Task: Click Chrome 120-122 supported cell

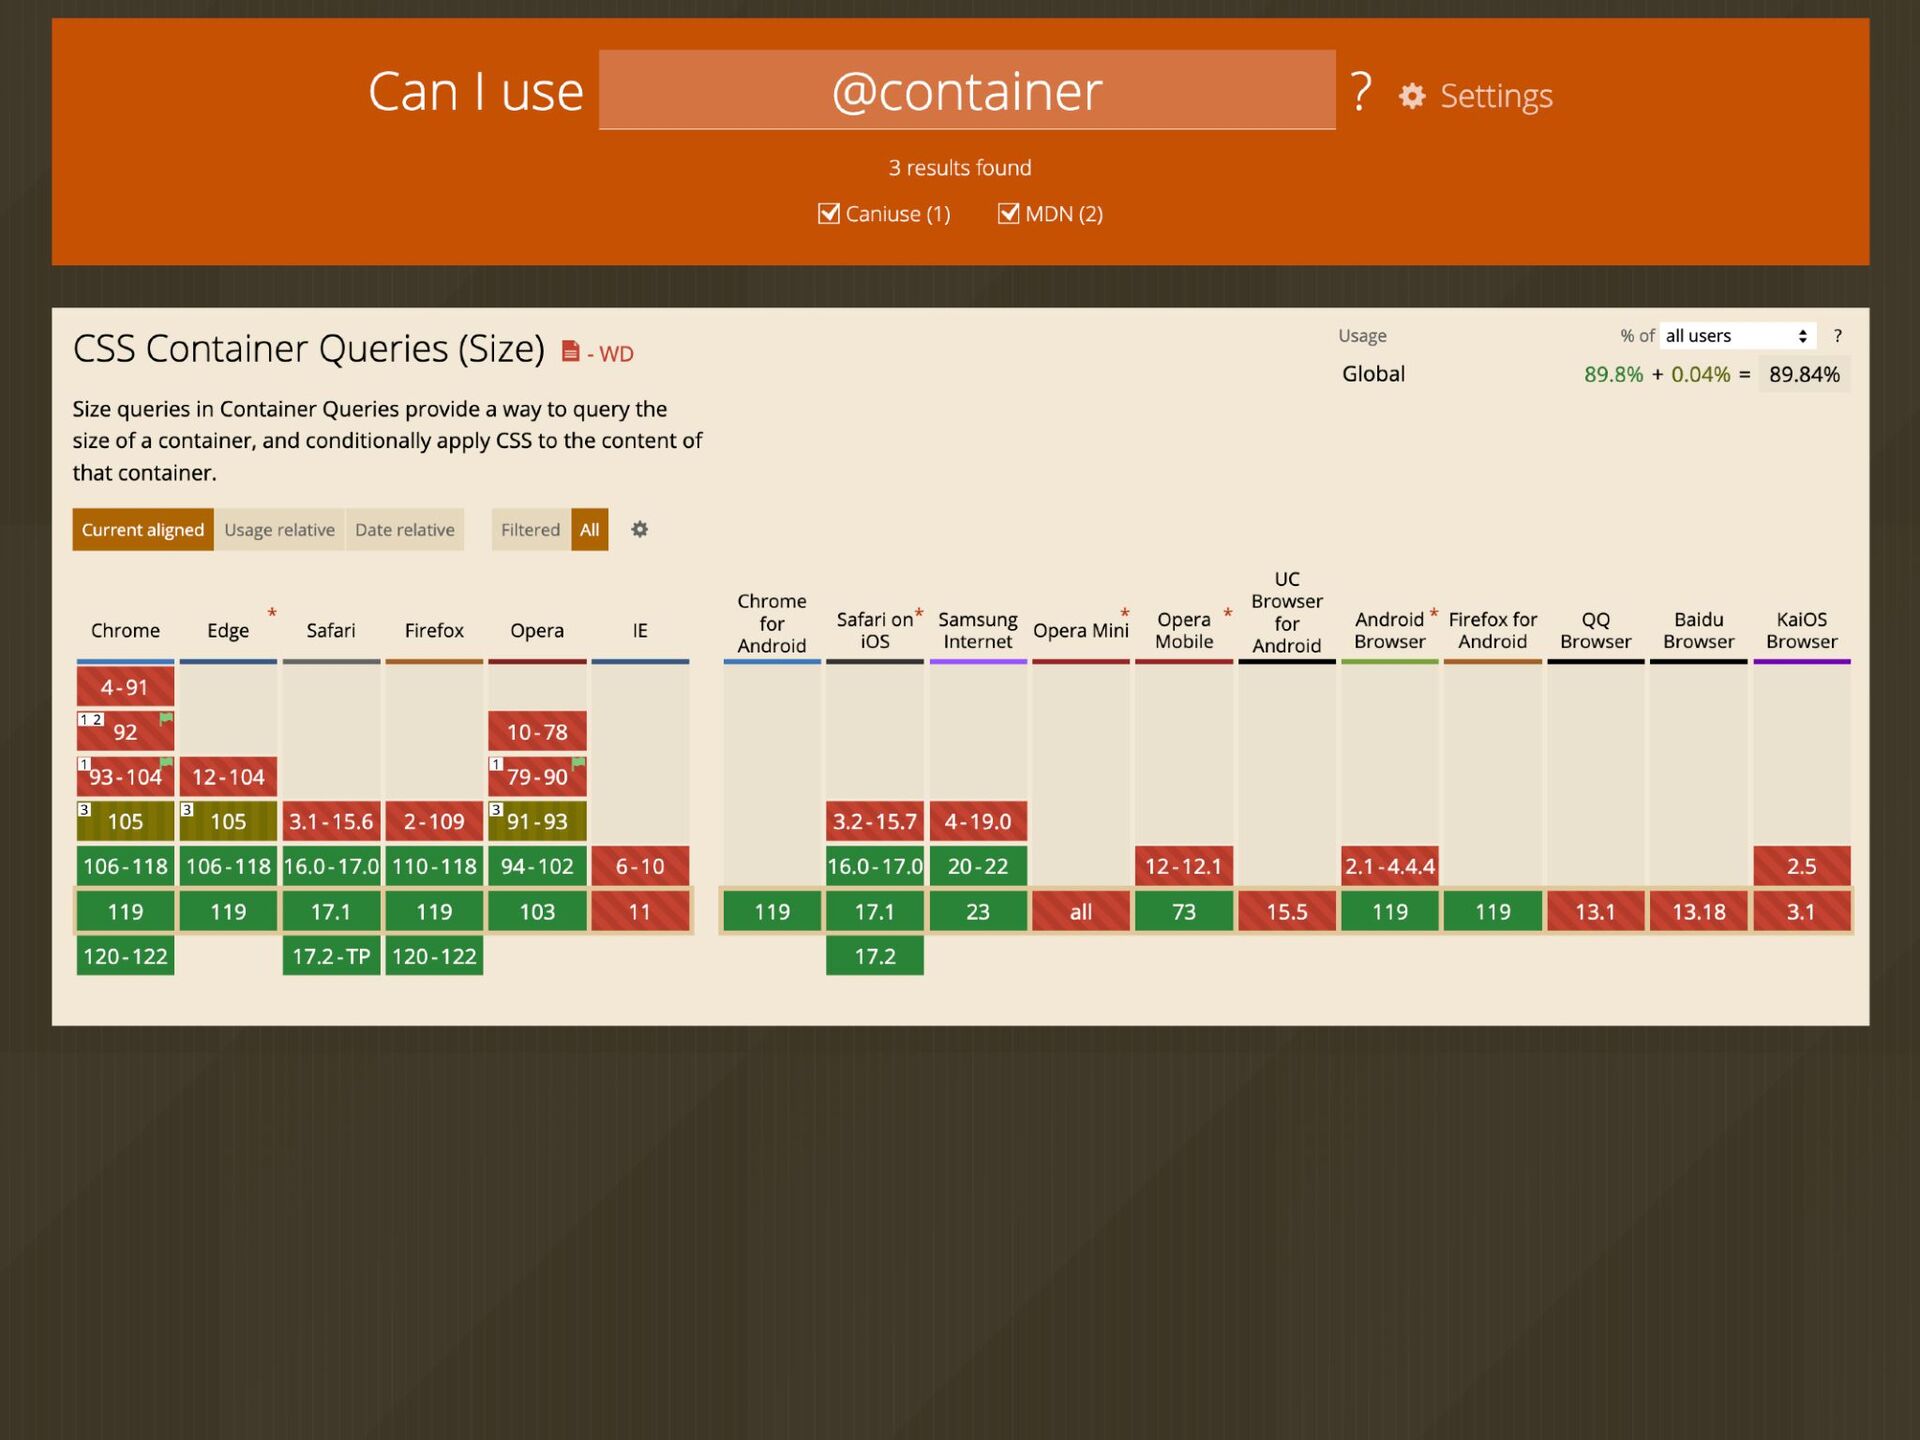Action: [x=125, y=956]
